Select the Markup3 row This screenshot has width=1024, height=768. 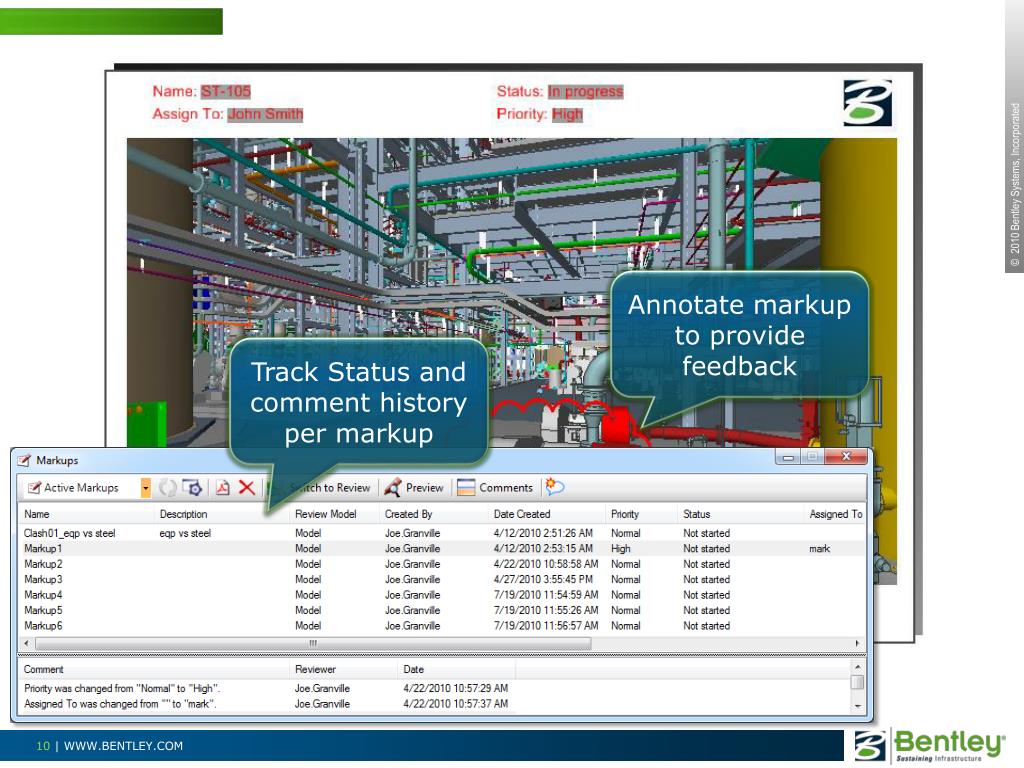pos(442,579)
